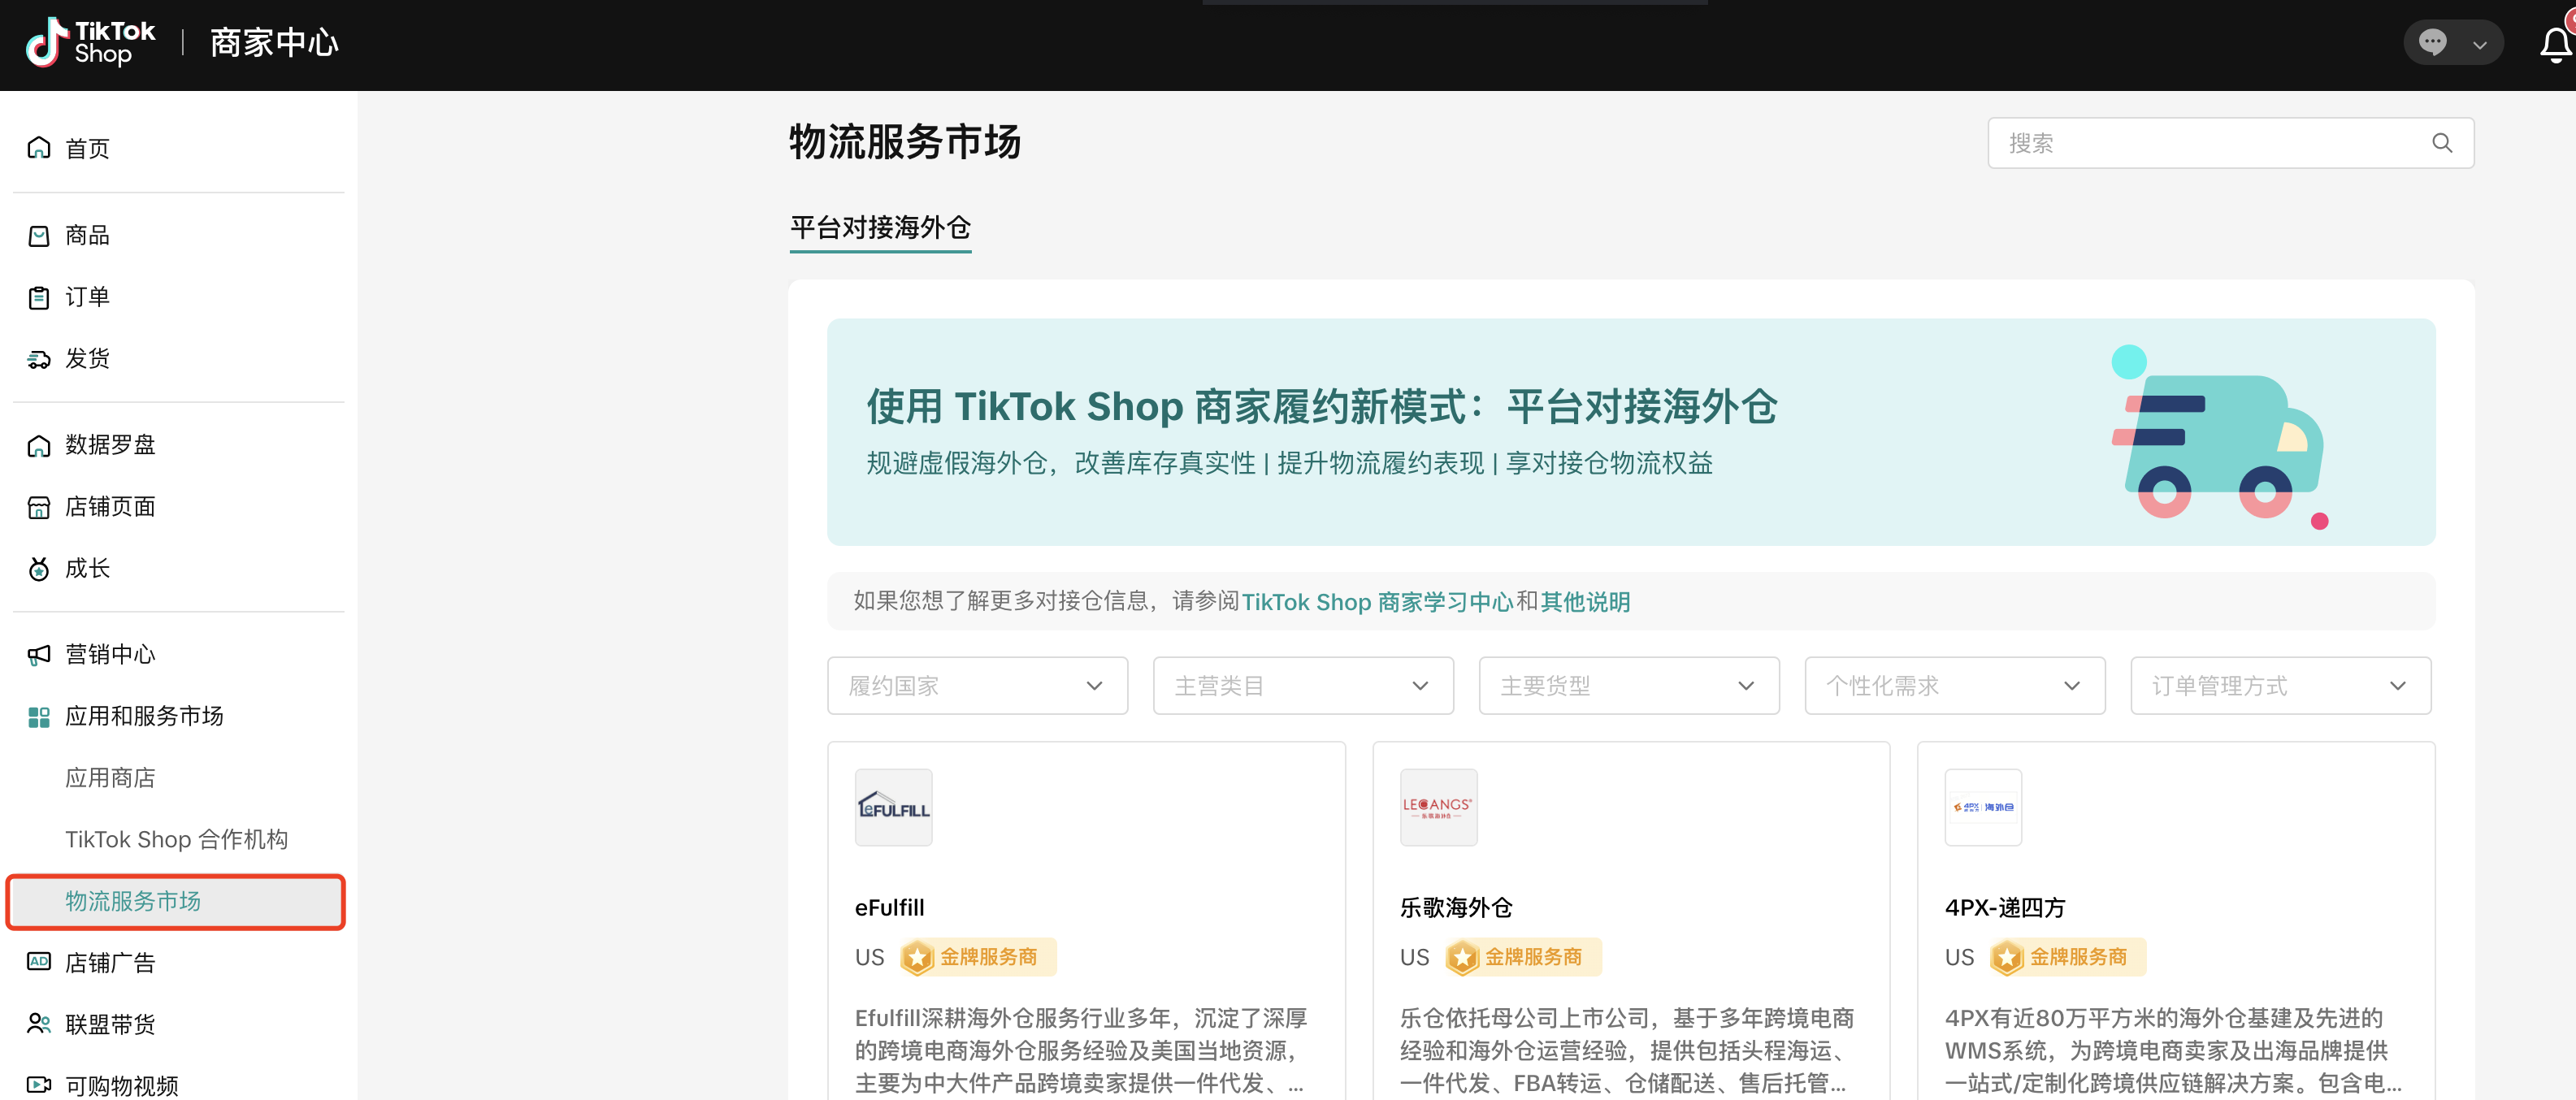The image size is (2576, 1100).
Task: Open 物流服务市场 in the sidebar
Action: (133, 901)
